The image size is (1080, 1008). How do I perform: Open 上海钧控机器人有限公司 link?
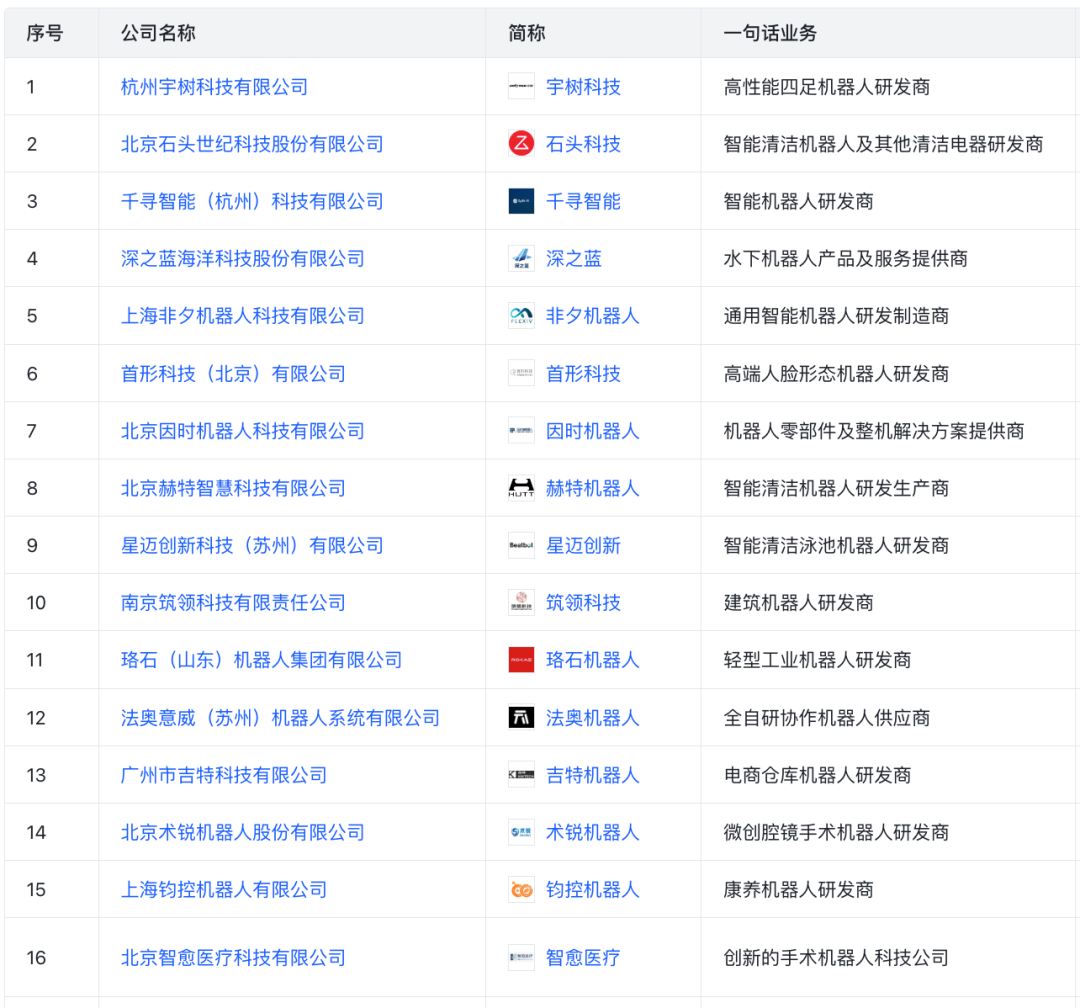click(224, 889)
